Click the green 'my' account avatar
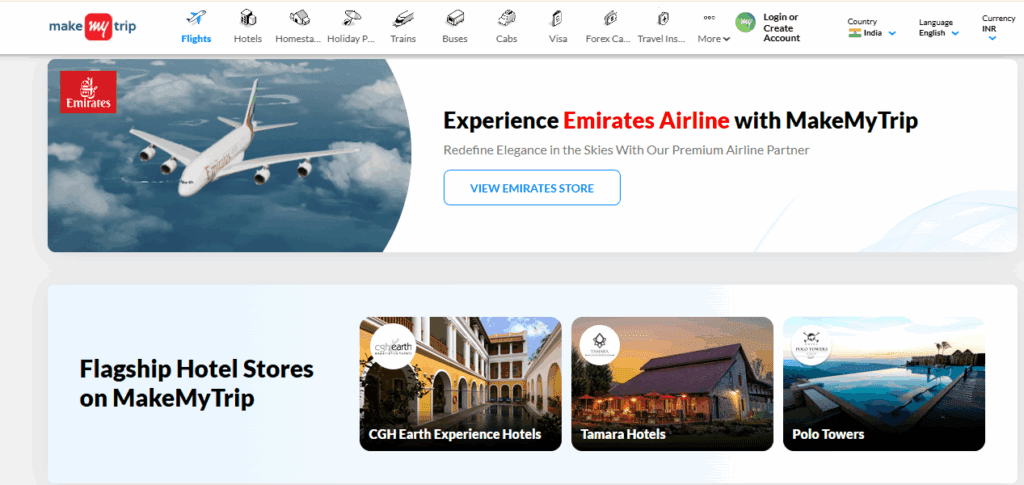The height and width of the screenshot is (485, 1024). tap(745, 22)
